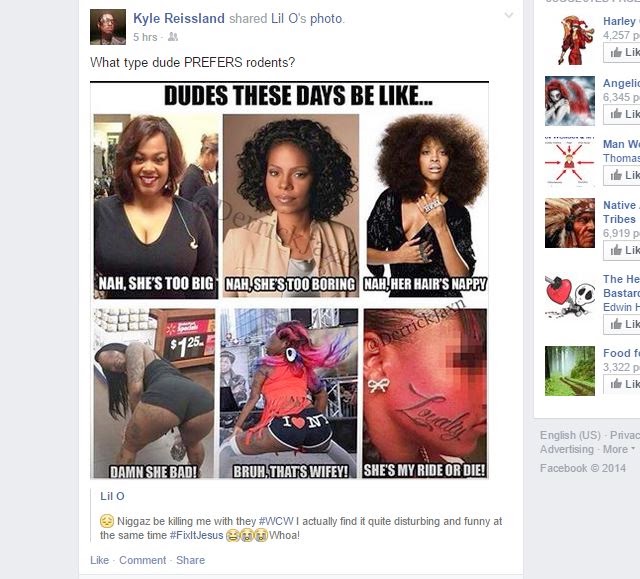Open the forest Food page thumbnail
Viewport: 640px width, 579px height.
pos(570,371)
